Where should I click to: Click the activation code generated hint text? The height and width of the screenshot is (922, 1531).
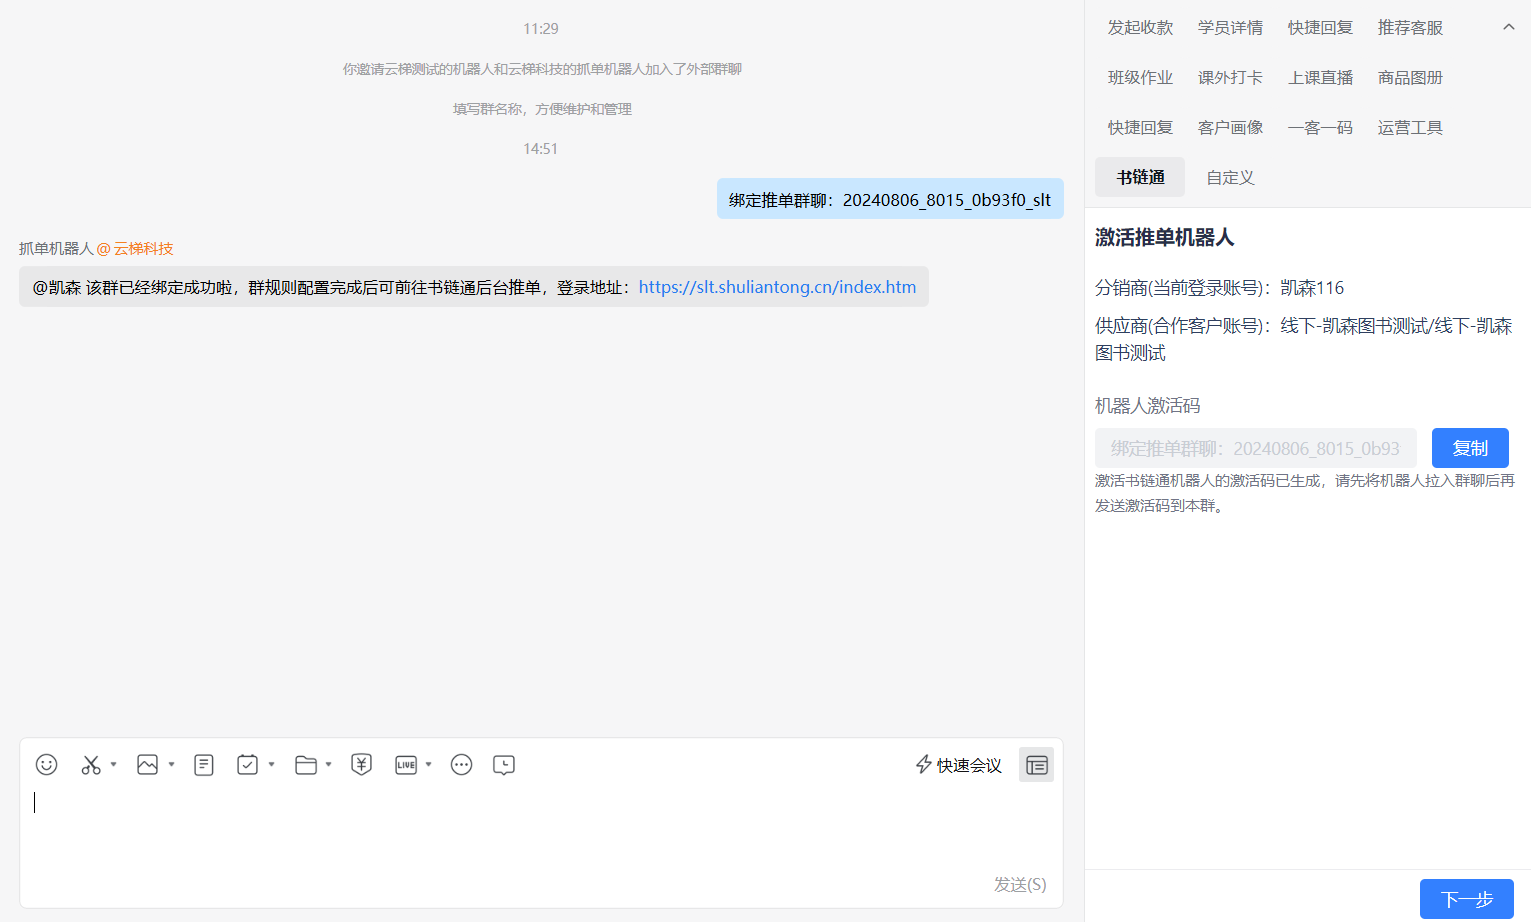point(1304,493)
